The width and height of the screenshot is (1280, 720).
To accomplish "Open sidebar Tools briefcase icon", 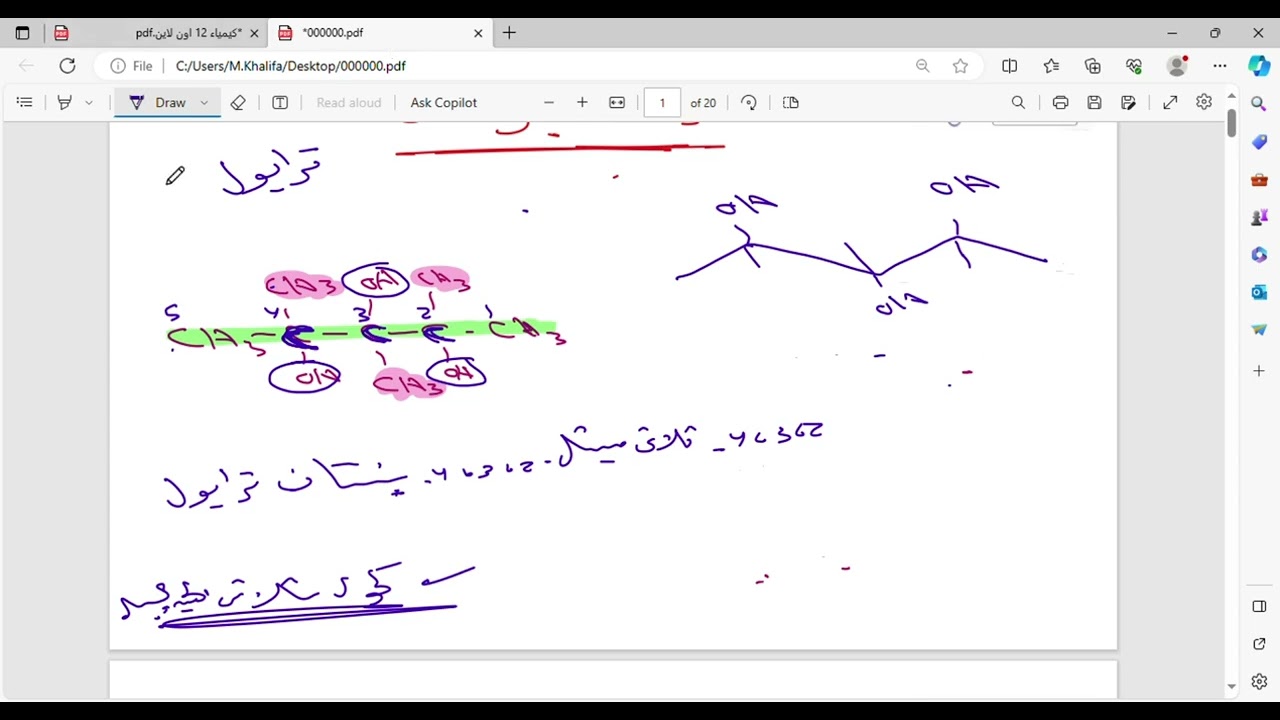I will pyautogui.click(x=1259, y=180).
